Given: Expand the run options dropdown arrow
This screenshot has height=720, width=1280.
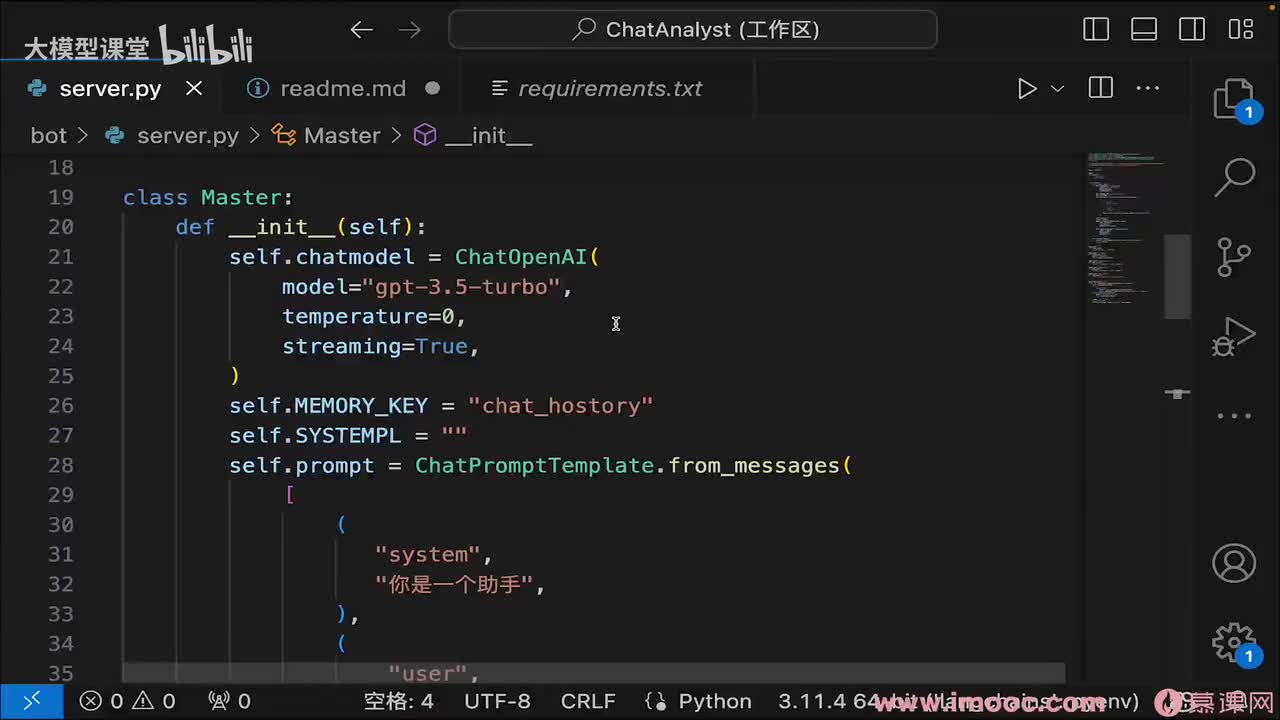Looking at the screenshot, I should pyautogui.click(x=1057, y=89).
